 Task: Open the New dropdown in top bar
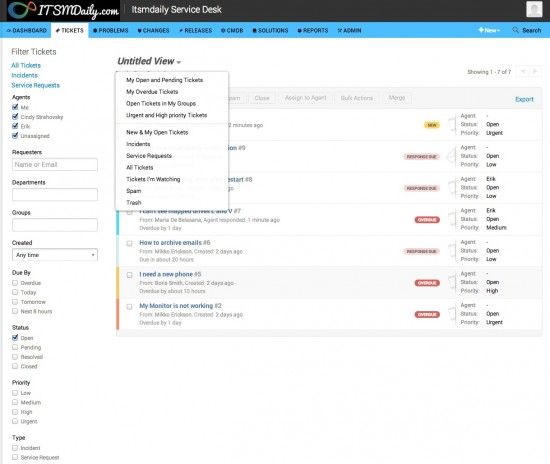click(x=489, y=30)
